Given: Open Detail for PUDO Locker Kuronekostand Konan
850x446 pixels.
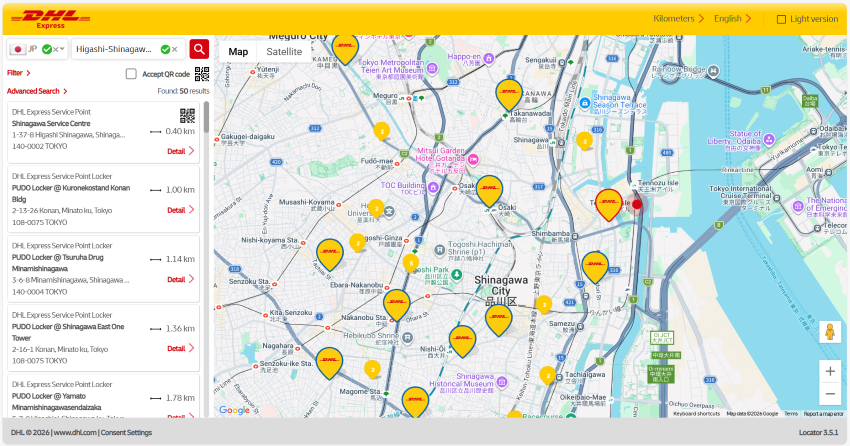Looking at the screenshot, I should point(180,210).
